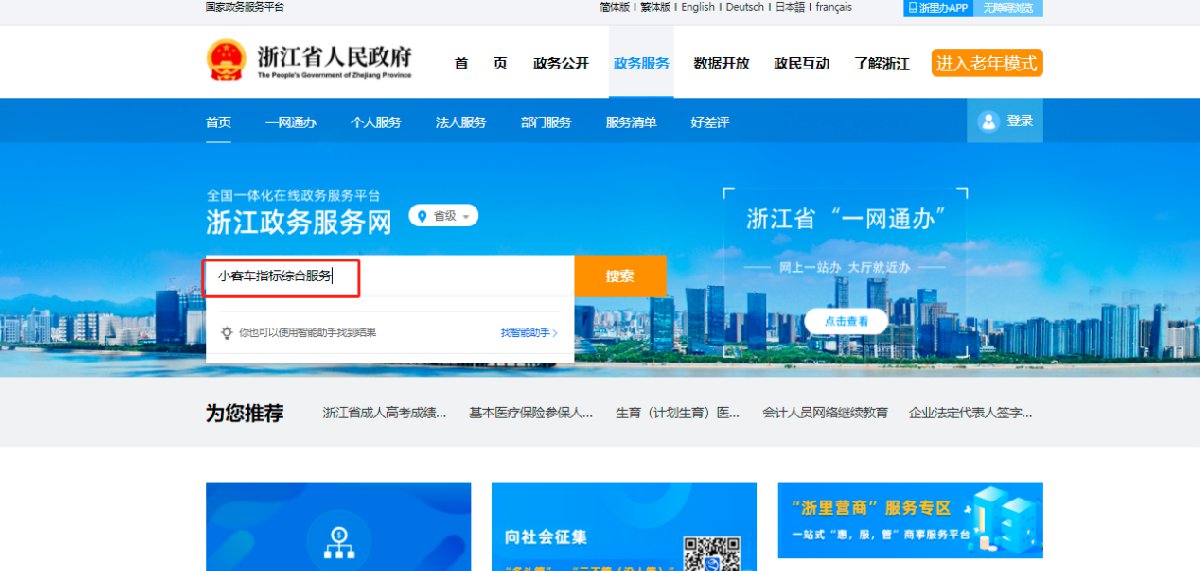Switch language to Deutsch
Image resolution: width=1200 pixels, height=571 pixels.
coord(745,7)
